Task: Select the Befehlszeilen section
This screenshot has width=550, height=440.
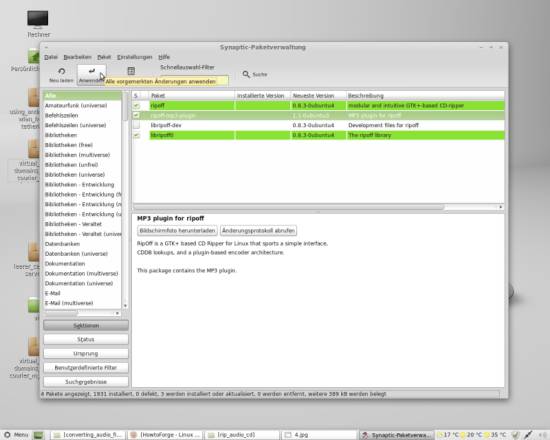Action: 82,115
